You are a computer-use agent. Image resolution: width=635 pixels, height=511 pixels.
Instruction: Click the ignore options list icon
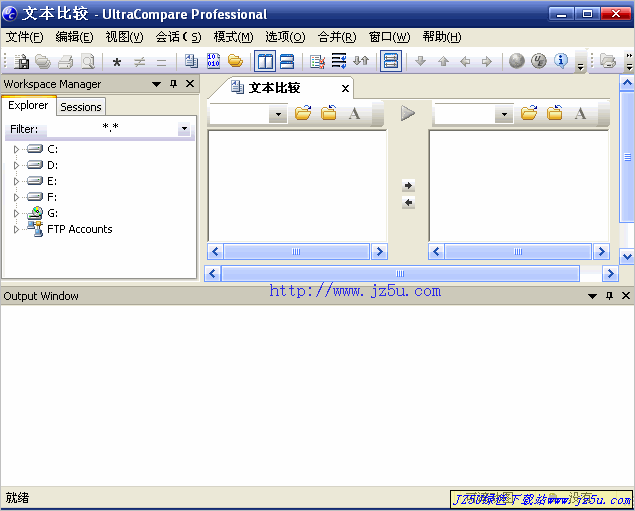point(317,62)
